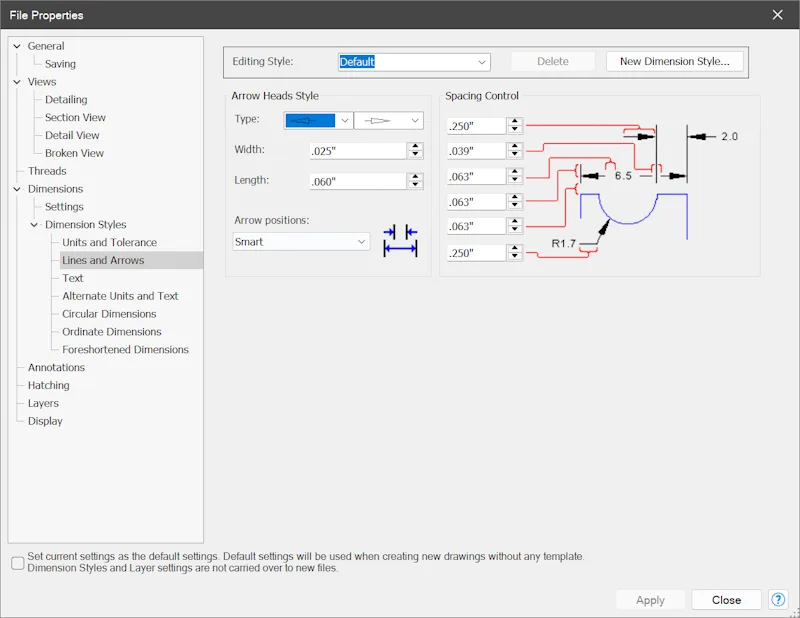Click the Apply button
This screenshot has width=800, height=618.
650,600
